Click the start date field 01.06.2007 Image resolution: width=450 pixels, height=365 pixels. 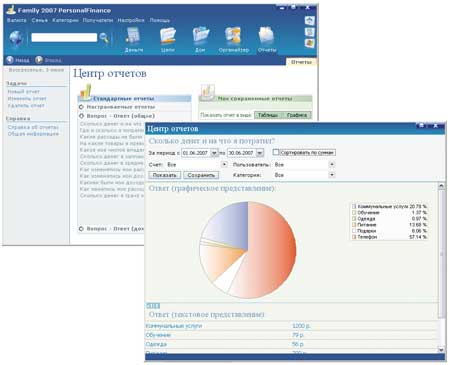[x=196, y=153]
